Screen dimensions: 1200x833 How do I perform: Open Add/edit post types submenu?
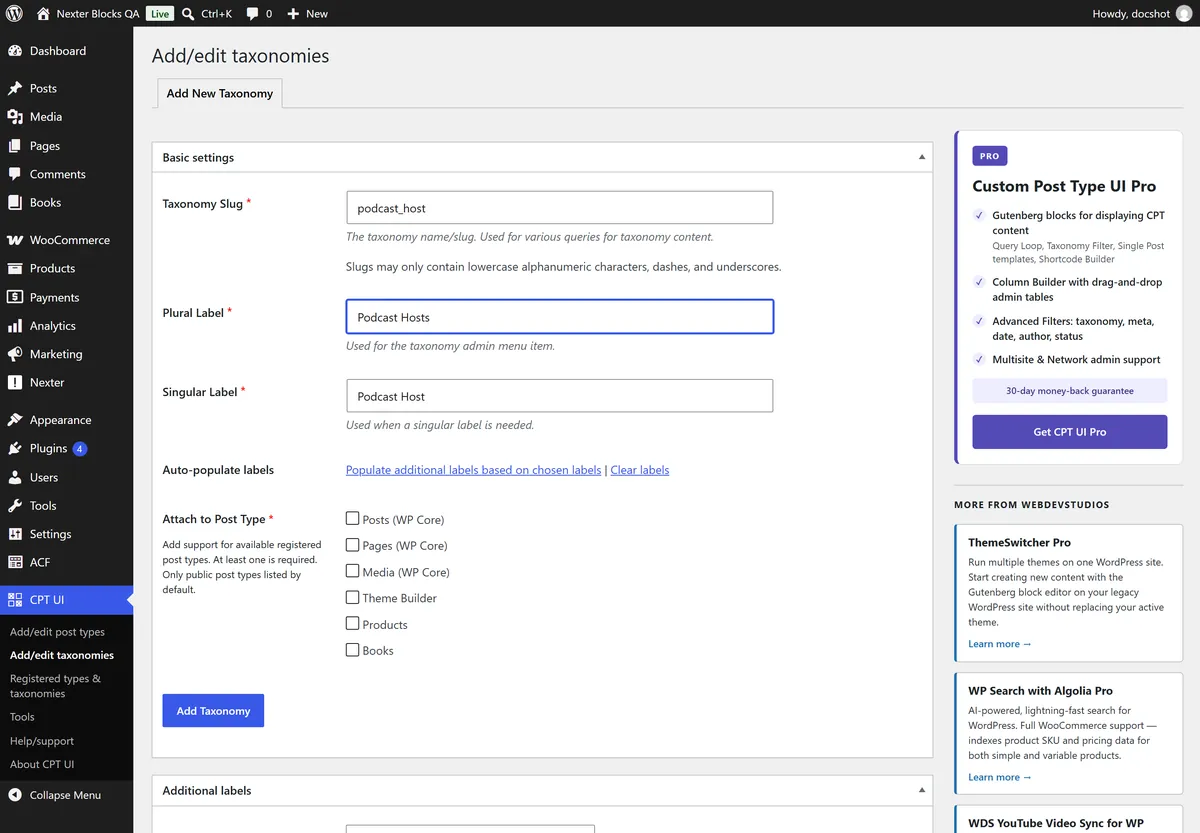click(x=57, y=632)
